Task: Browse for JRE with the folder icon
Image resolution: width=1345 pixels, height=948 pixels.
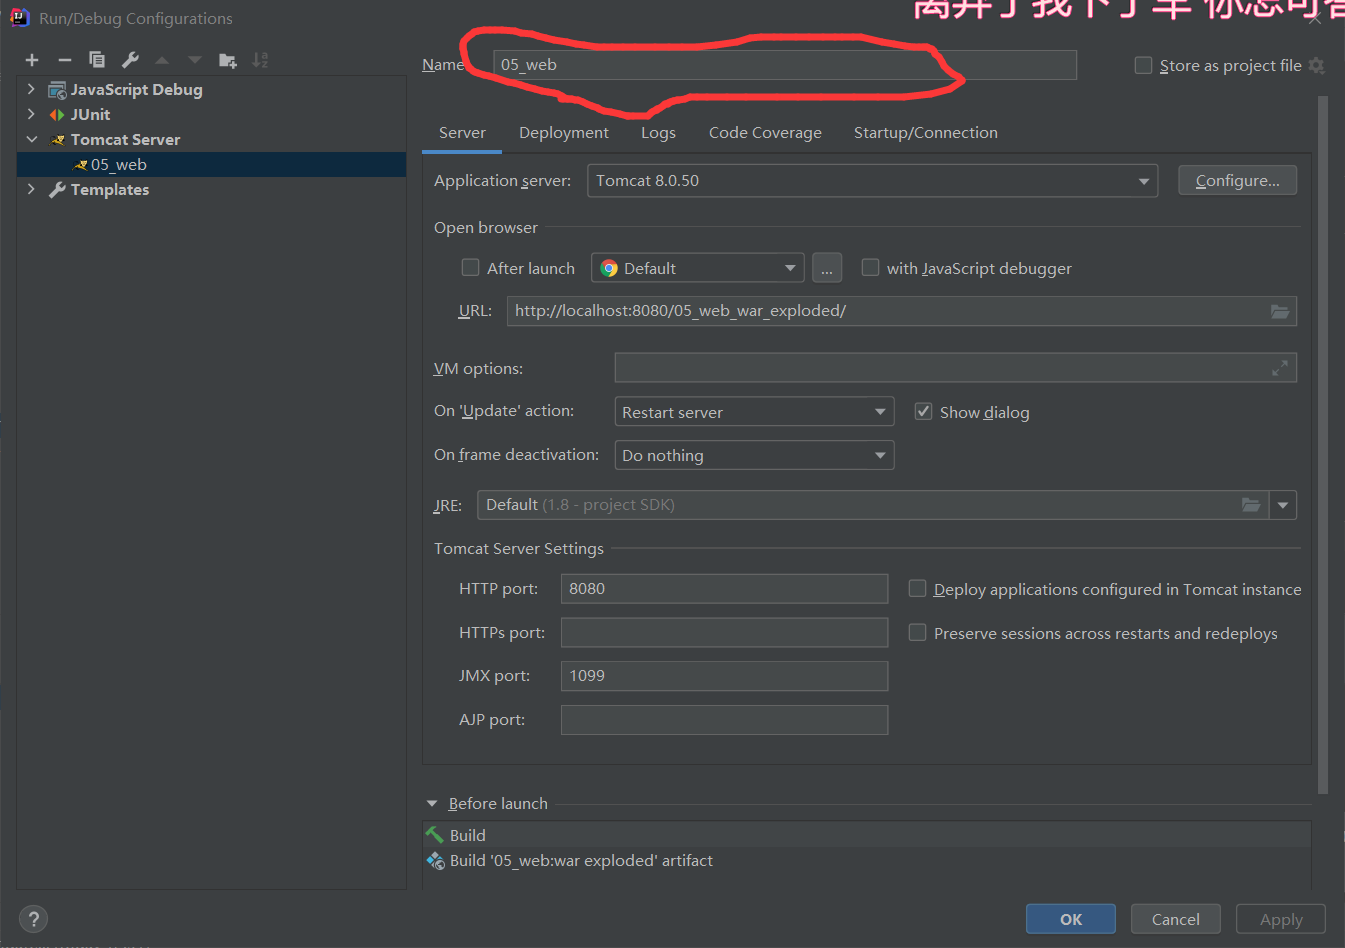Action: click(x=1251, y=505)
